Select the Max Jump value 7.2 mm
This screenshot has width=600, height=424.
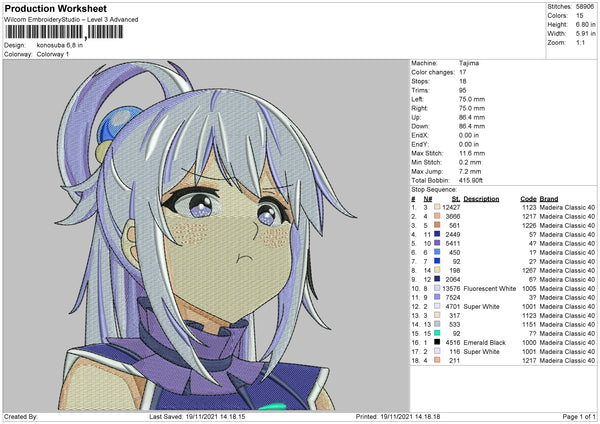coord(470,171)
